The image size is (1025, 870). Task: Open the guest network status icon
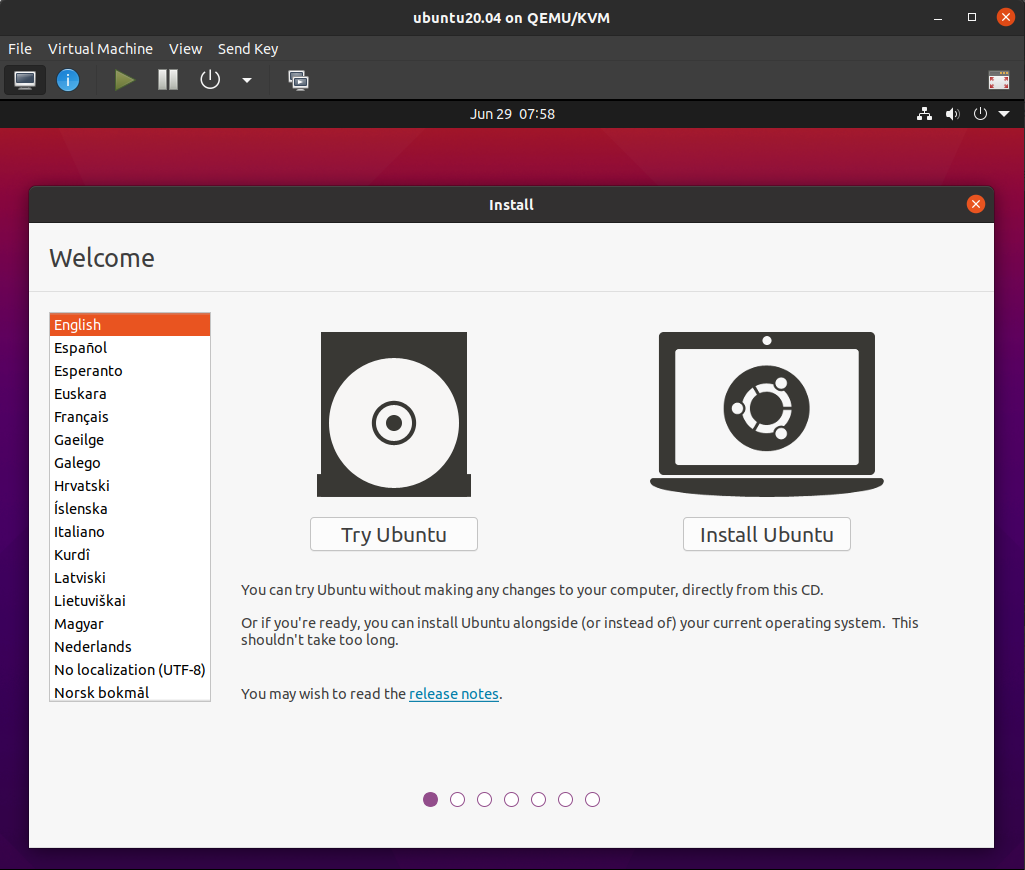[x=924, y=114]
